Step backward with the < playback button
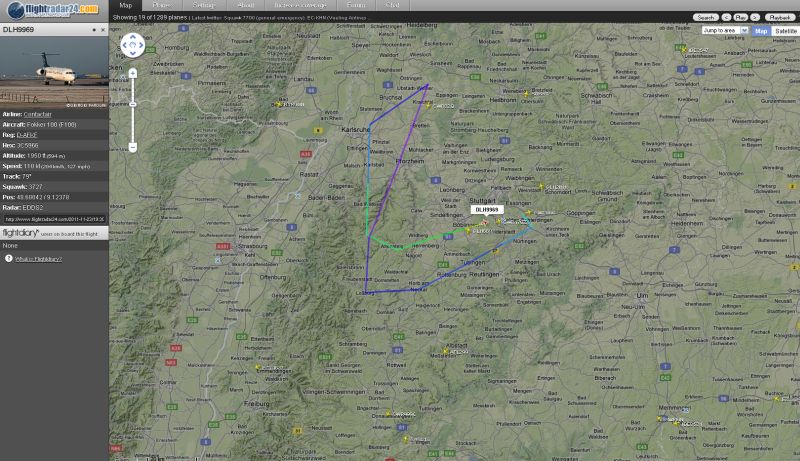800x461 pixels. [726, 17]
